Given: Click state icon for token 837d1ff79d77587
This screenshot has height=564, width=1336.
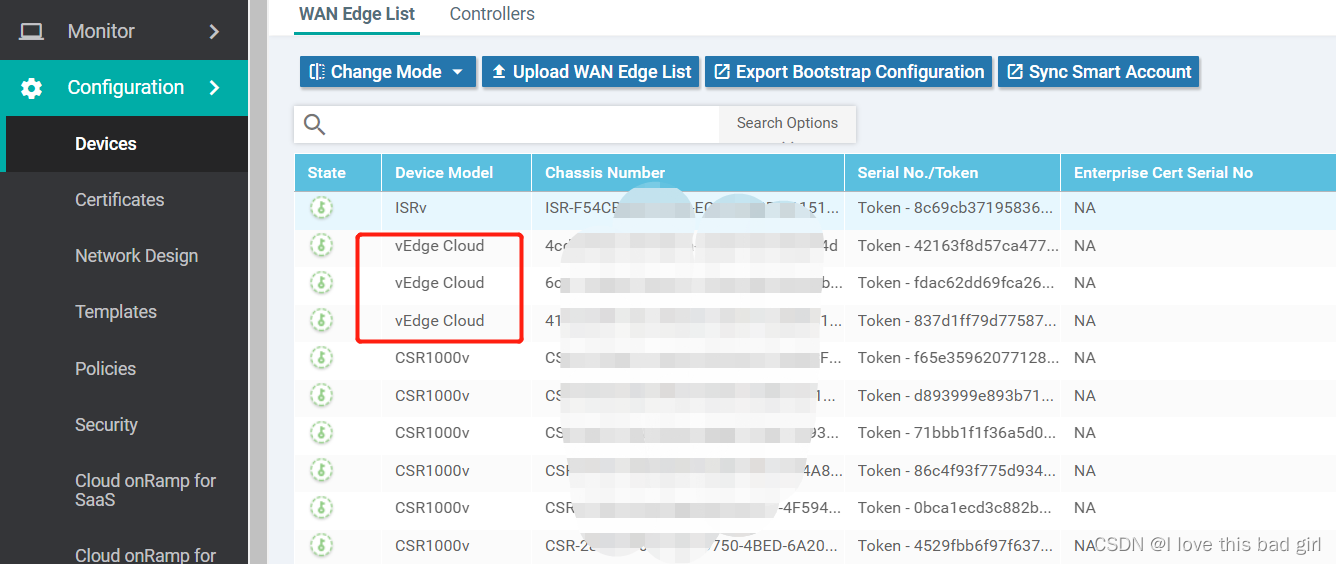Looking at the screenshot, I should [321, 321].
